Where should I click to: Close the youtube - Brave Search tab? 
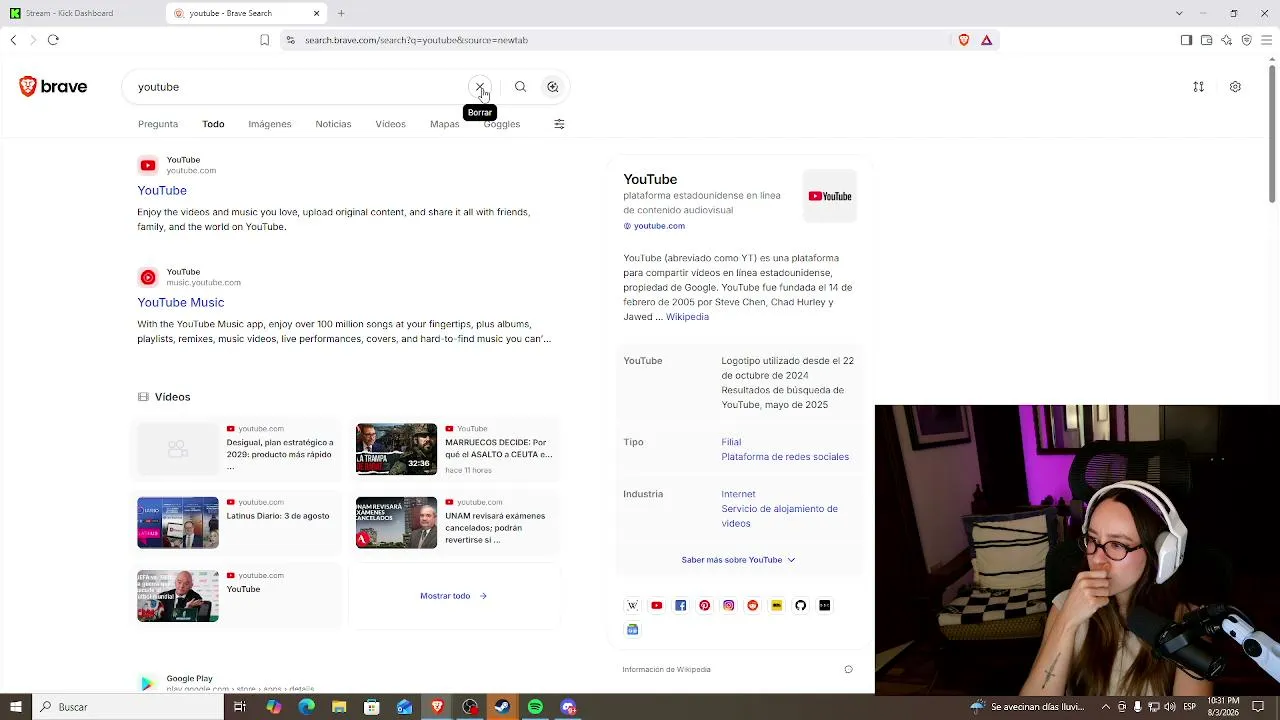point(316,13)
